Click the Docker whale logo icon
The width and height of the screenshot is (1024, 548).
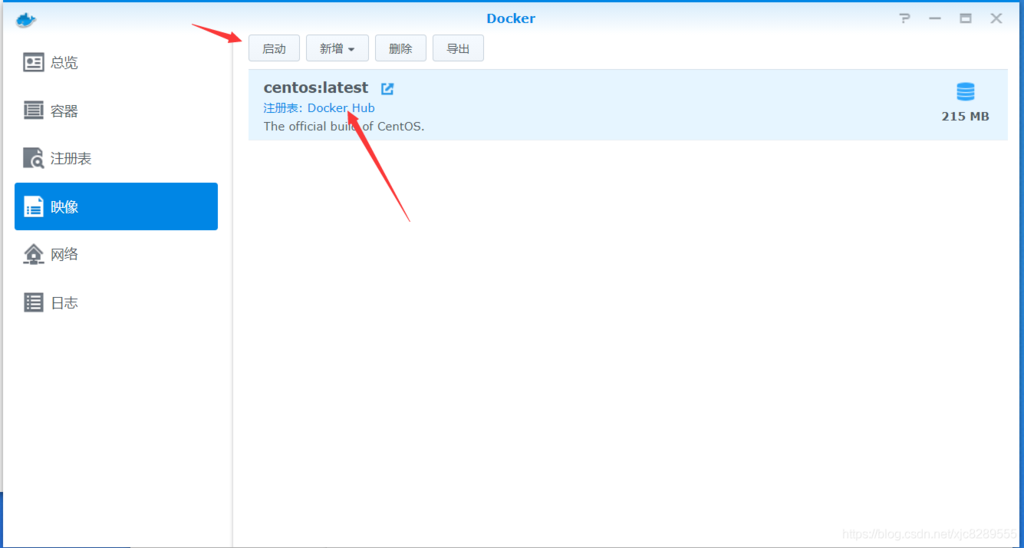pos(26,19)
